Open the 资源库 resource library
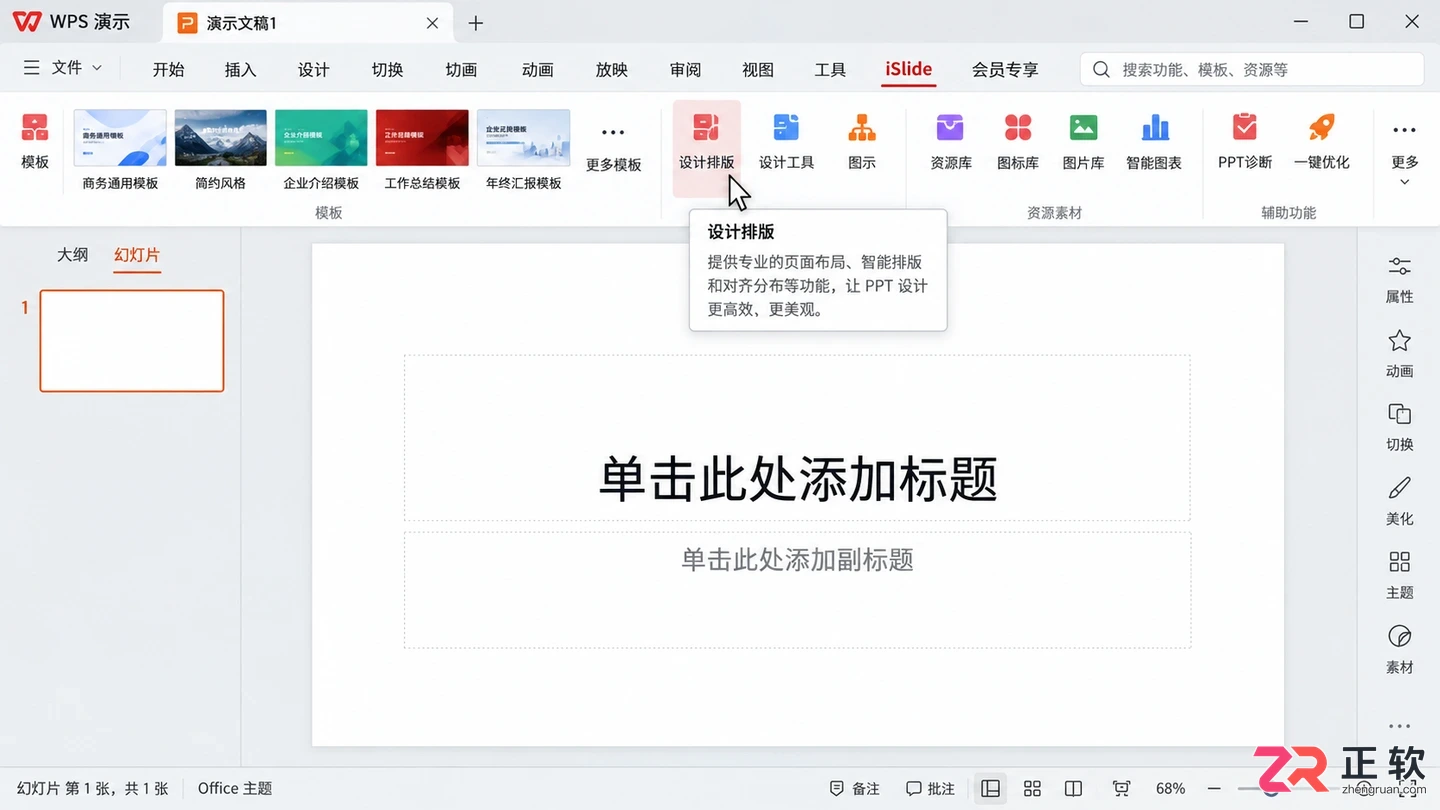1440x810 pixels. tap(951, 141)
